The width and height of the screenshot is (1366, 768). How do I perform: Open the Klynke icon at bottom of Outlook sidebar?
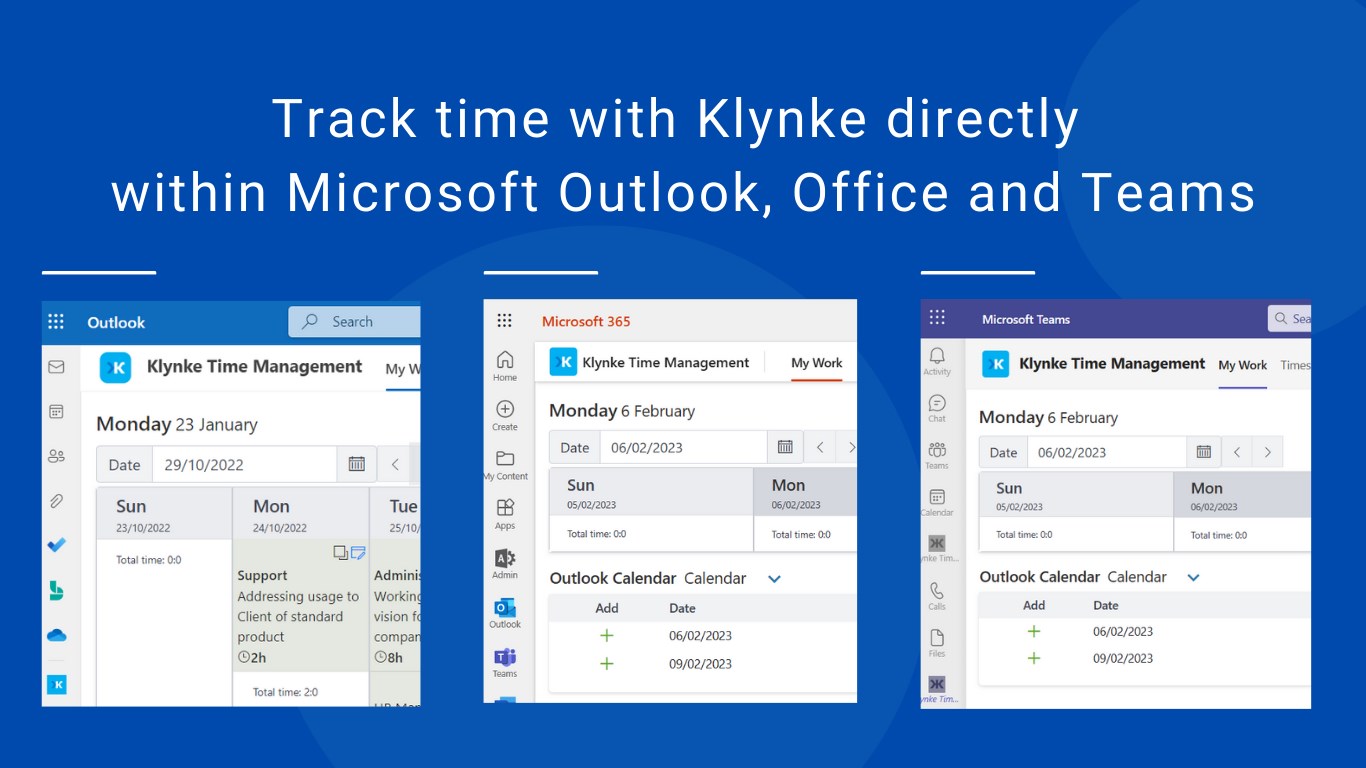tap(57, 685)
